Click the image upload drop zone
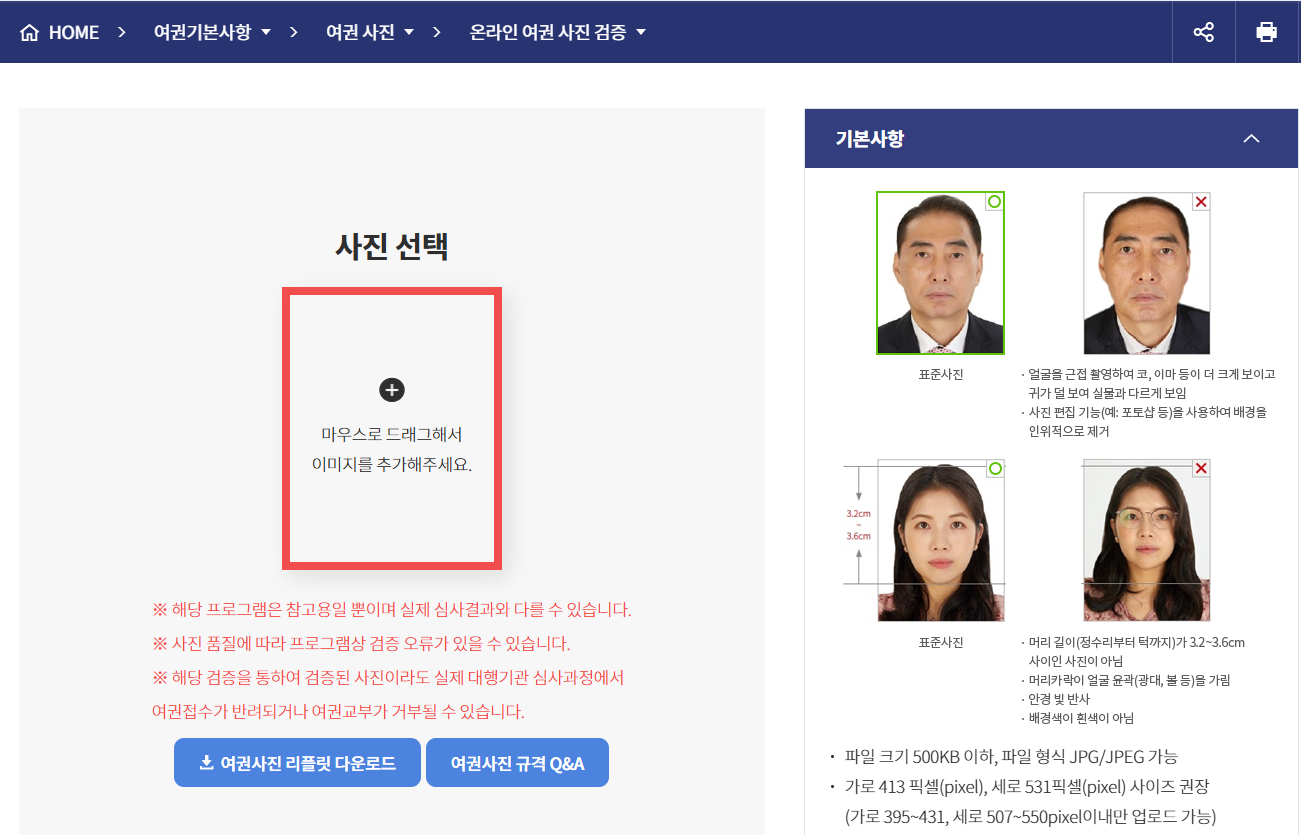 392,429
